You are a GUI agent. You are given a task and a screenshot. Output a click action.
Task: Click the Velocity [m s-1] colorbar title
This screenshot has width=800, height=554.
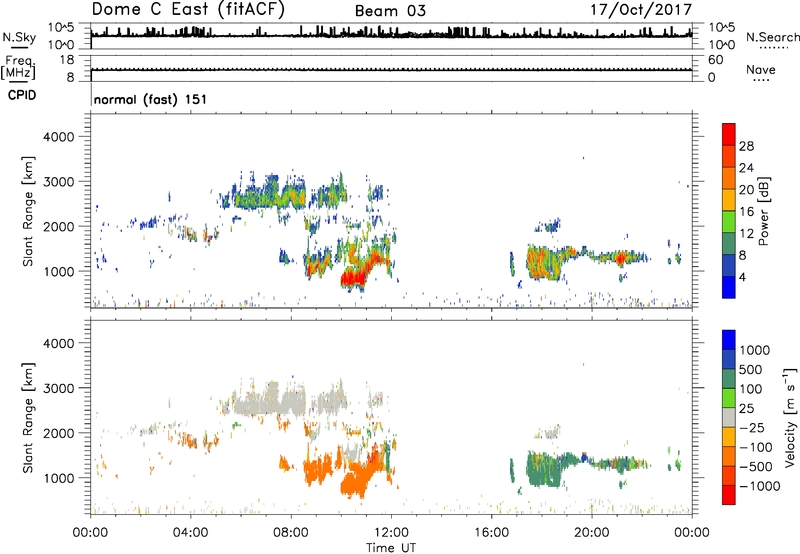click(x=790, y=417)
